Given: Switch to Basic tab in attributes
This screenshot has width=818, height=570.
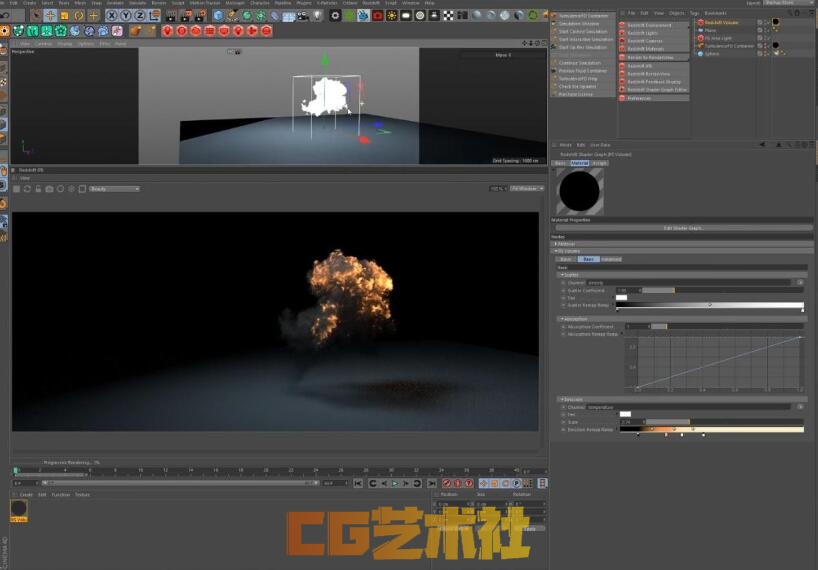Looking at the screenshot, I should (560, 163).
